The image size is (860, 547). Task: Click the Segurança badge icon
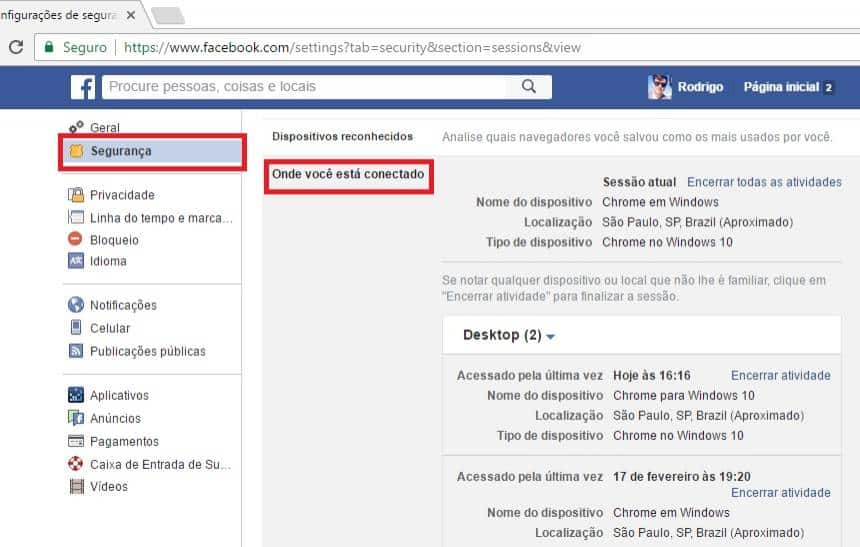76,151
